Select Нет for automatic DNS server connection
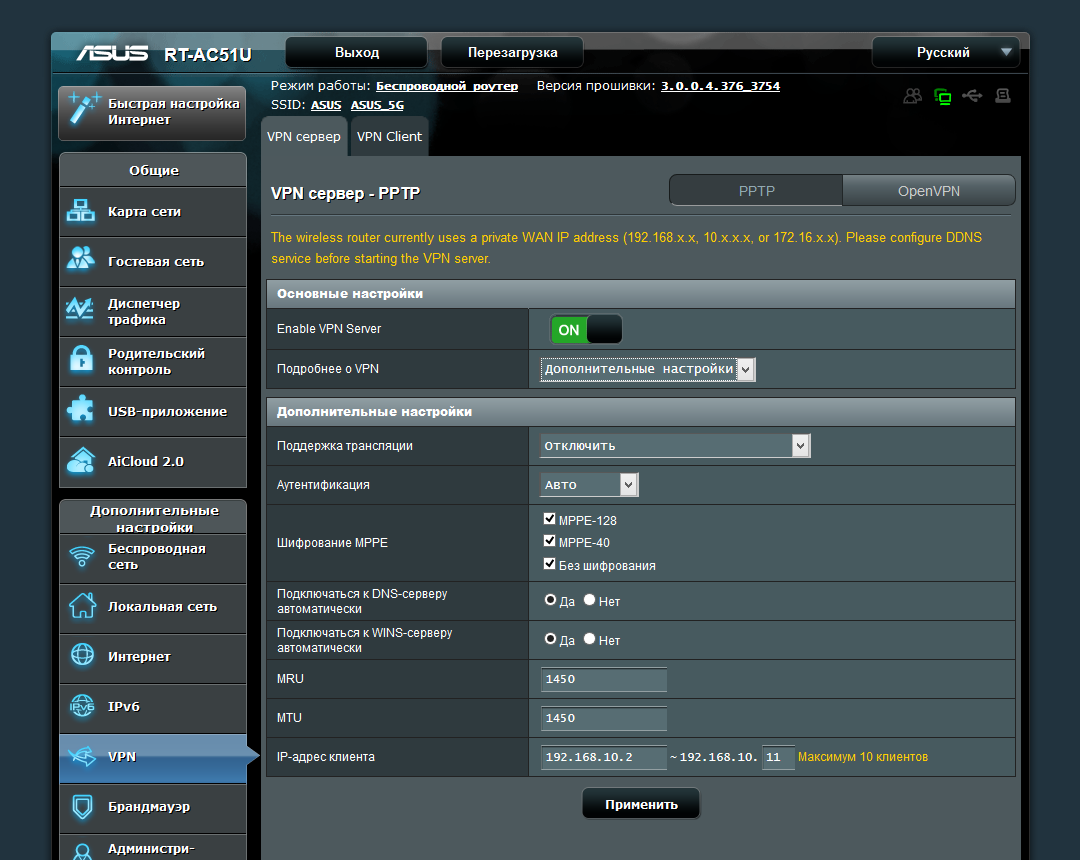 click(590, 600)
